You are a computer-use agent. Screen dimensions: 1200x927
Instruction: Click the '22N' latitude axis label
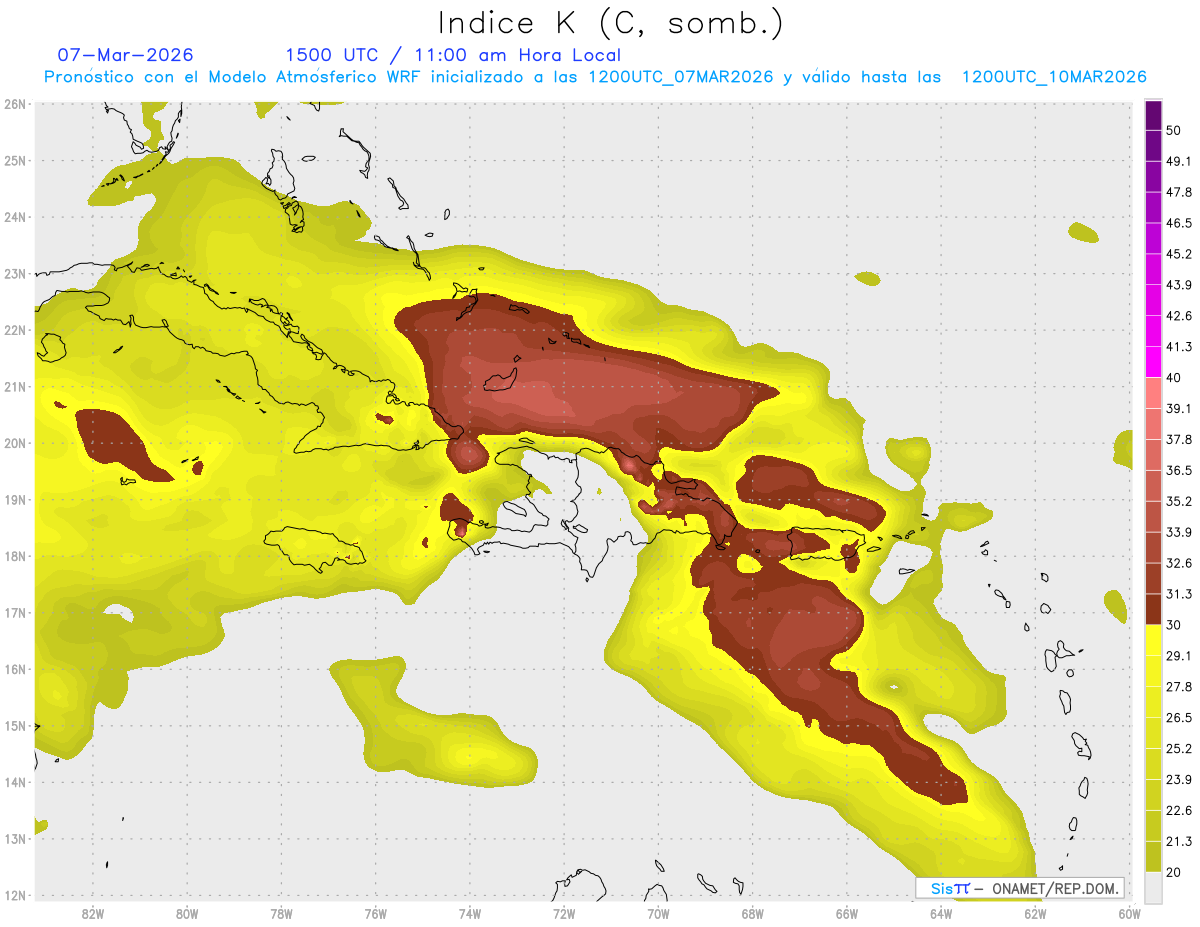click(x=15, y=330)
